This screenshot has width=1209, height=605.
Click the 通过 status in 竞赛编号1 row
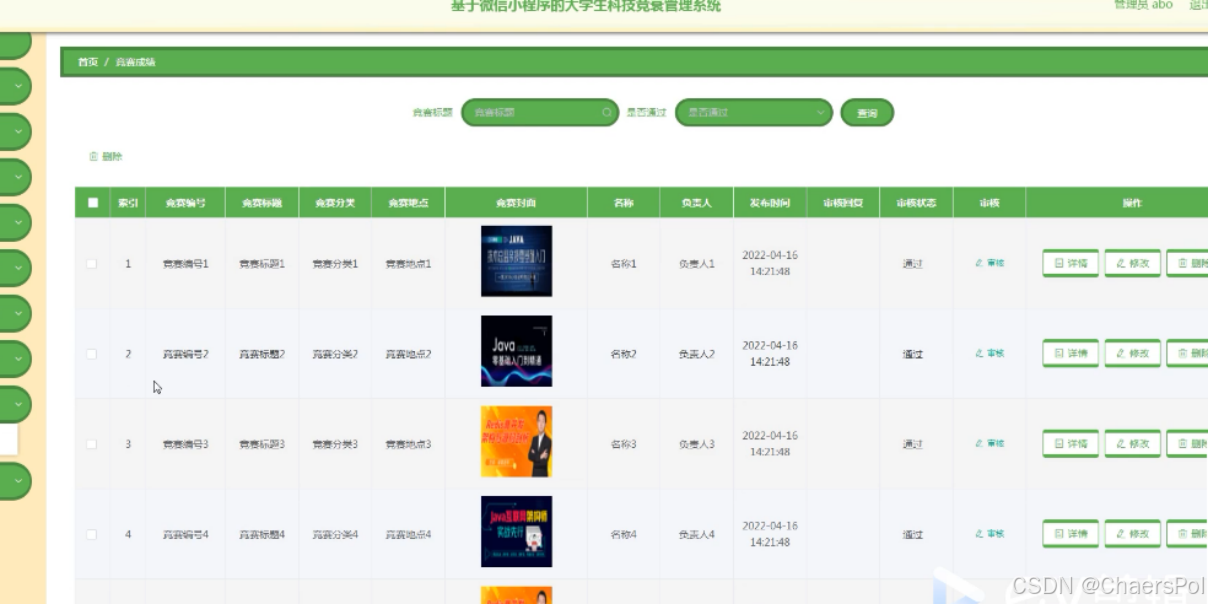[913, 264]
